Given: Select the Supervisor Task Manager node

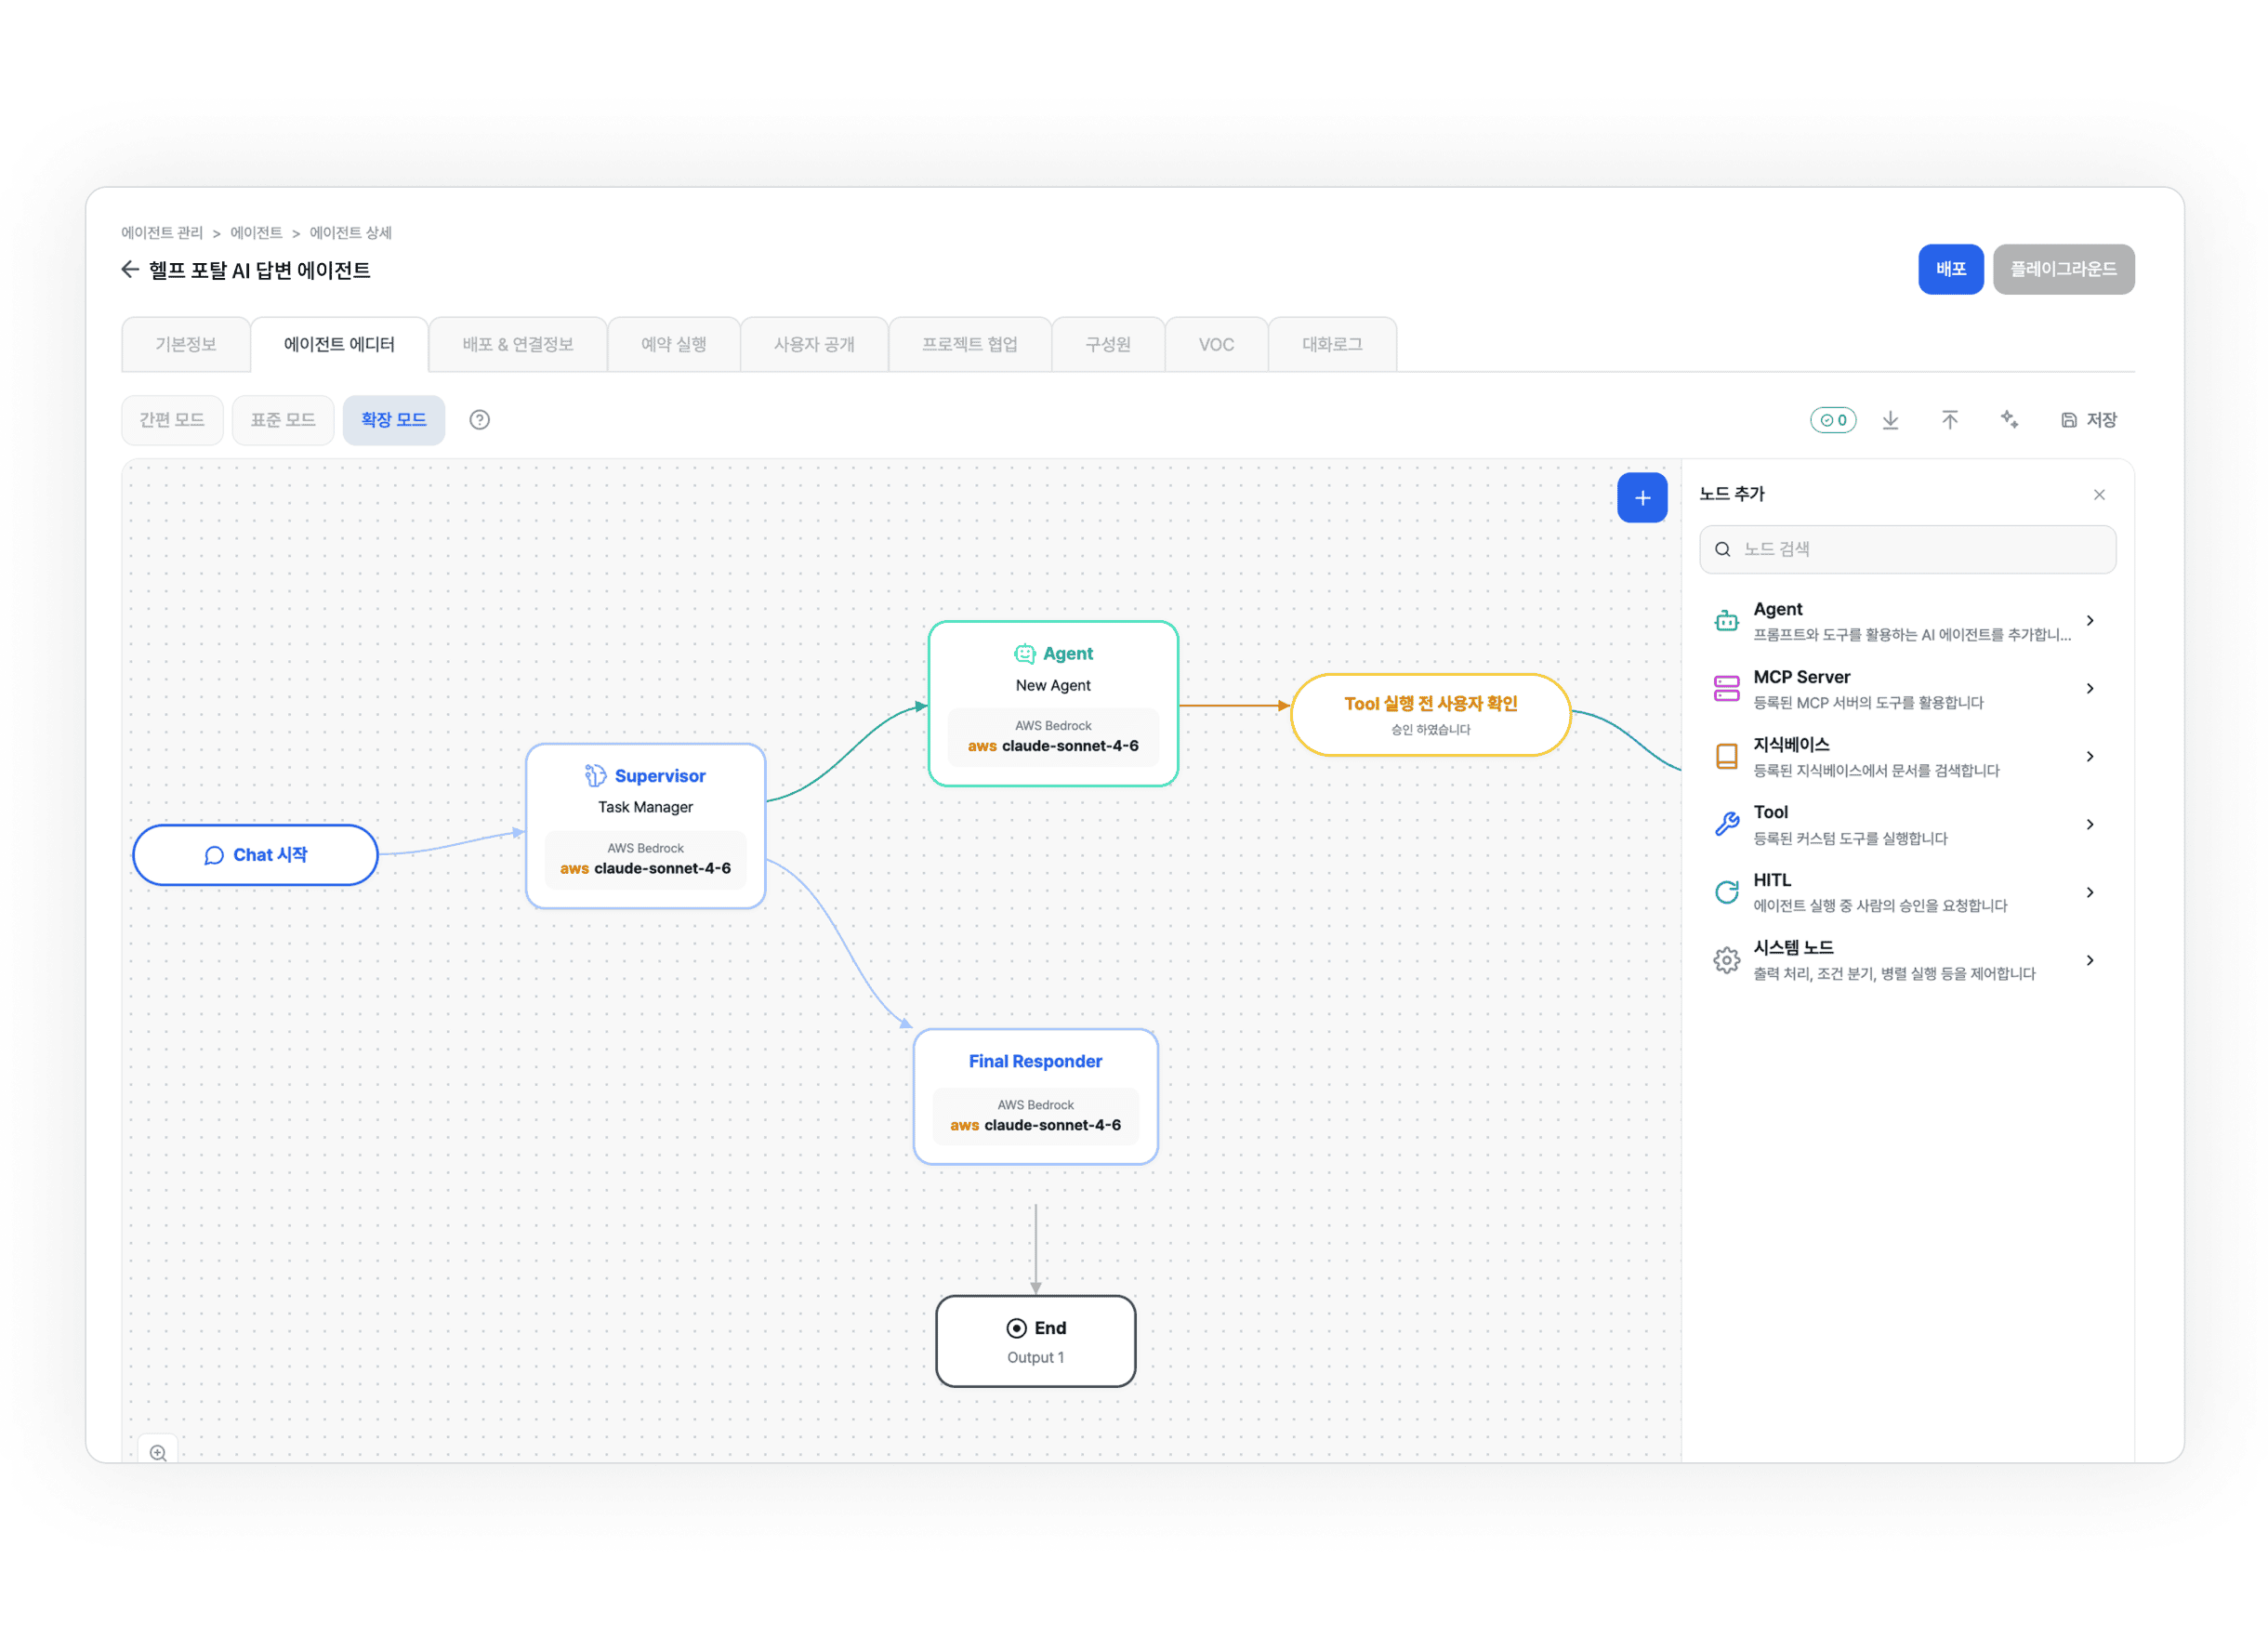Looking at the screenshot, I should 646,826.
